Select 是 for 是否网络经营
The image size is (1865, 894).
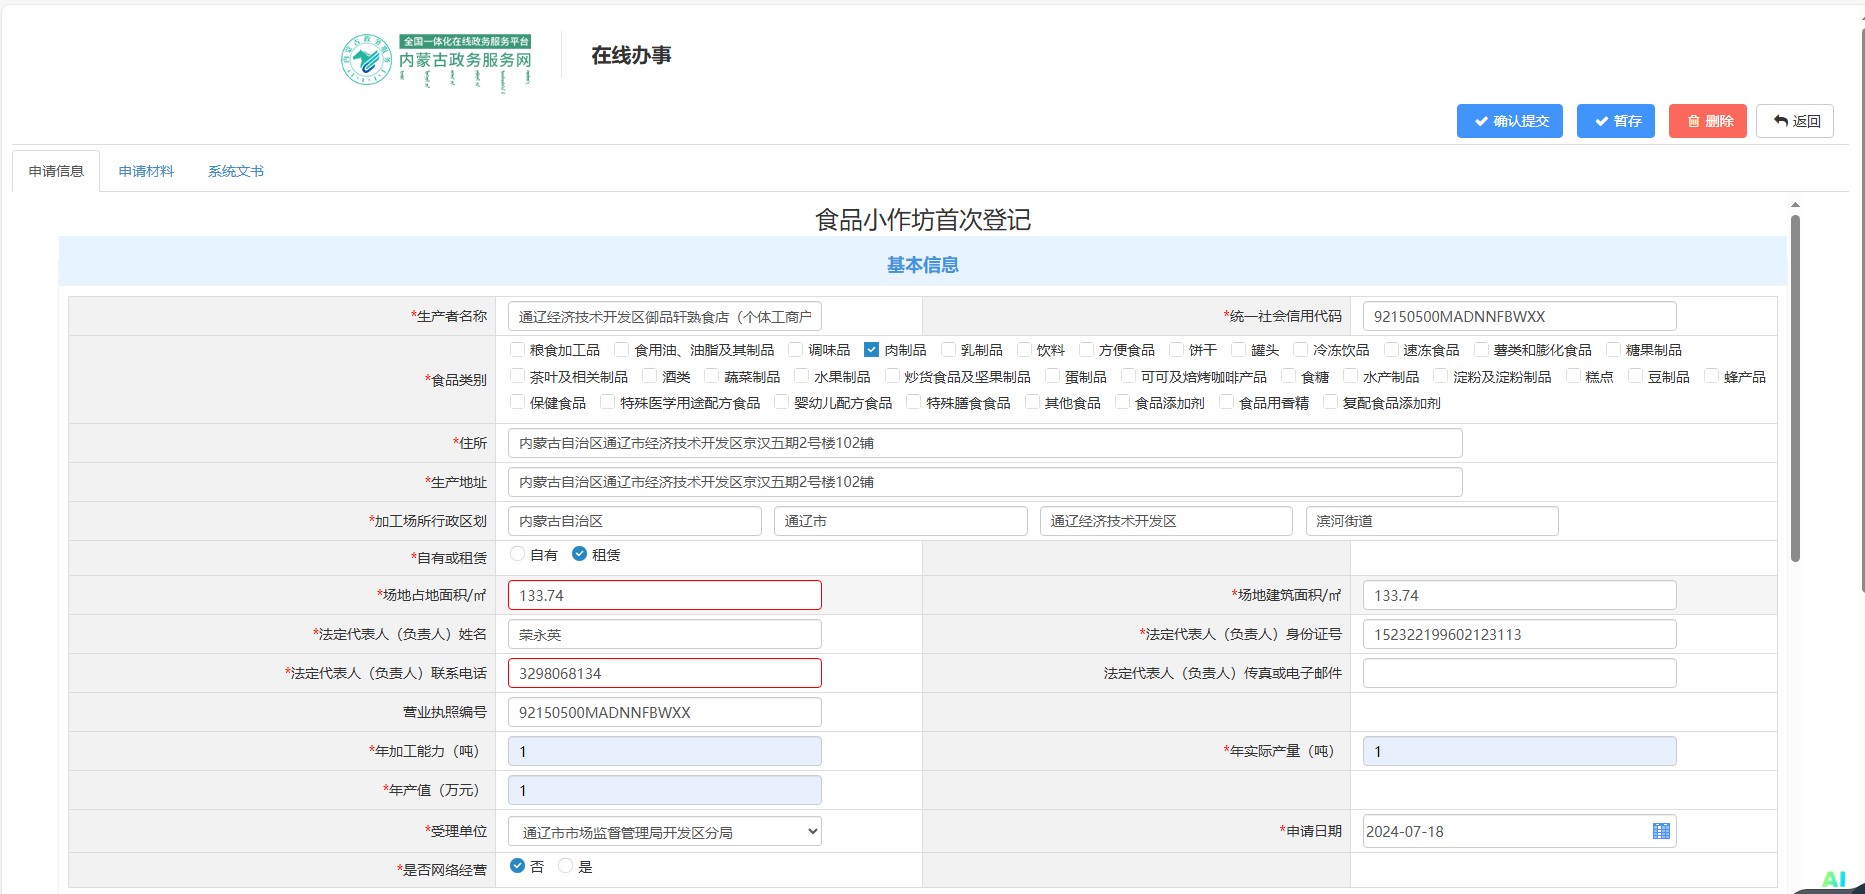pos(565,866)
